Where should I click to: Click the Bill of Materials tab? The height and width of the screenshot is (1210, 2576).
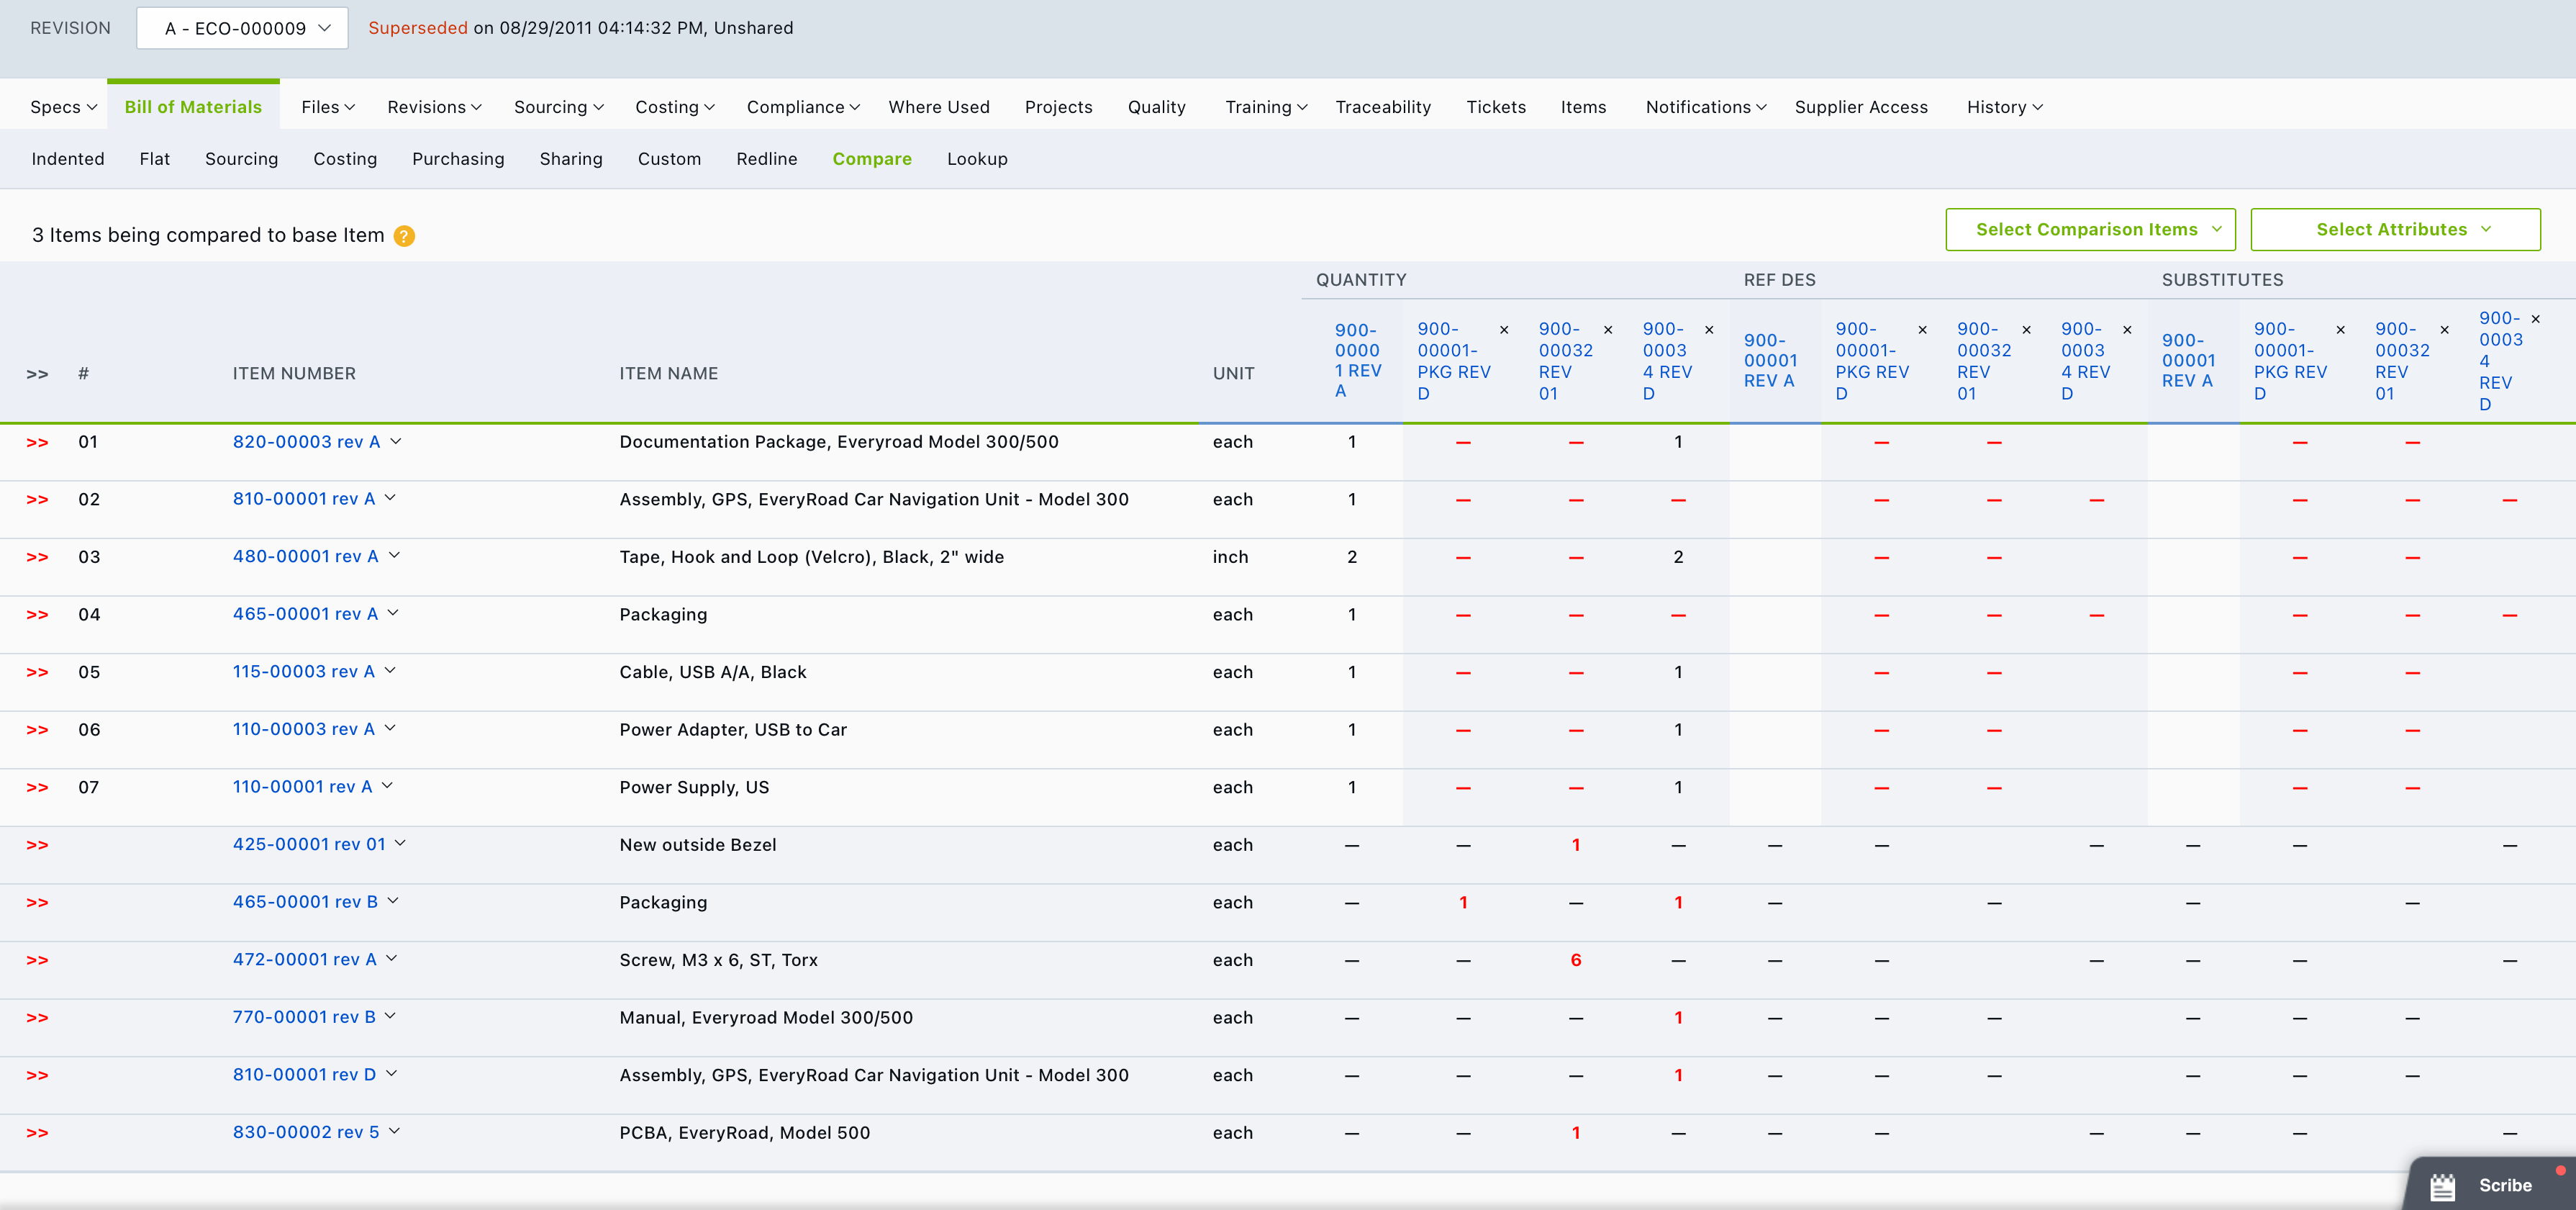(192, 107)
